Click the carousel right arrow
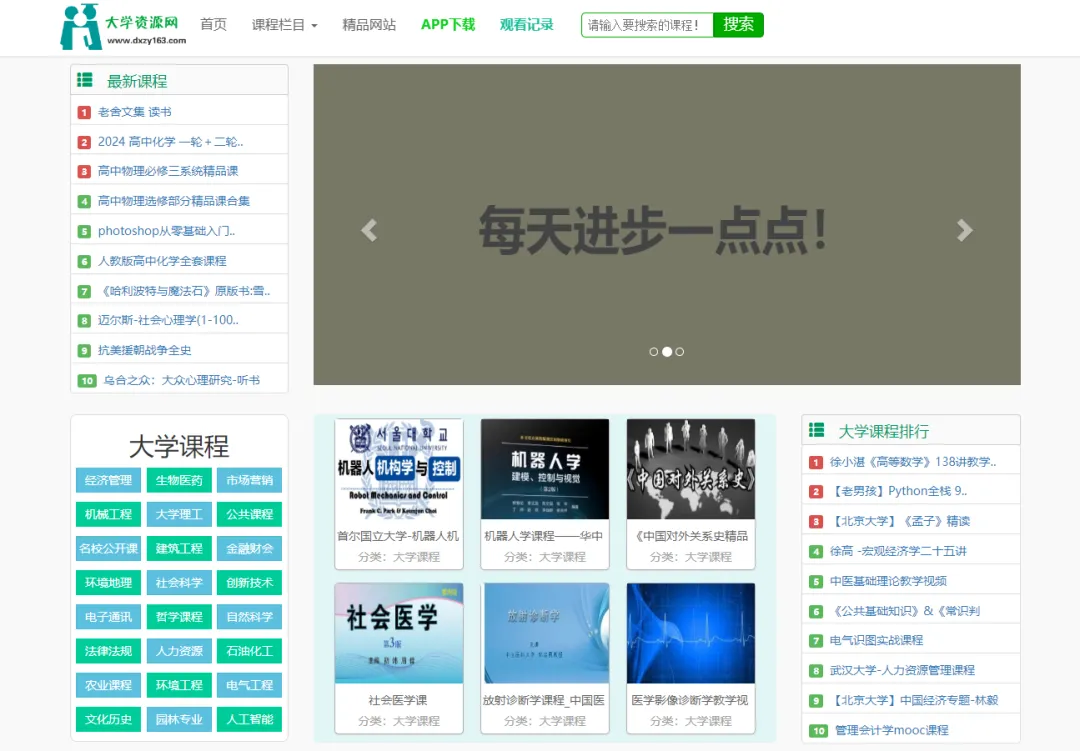Screen dimensions: 1080x751 point(965,230)
